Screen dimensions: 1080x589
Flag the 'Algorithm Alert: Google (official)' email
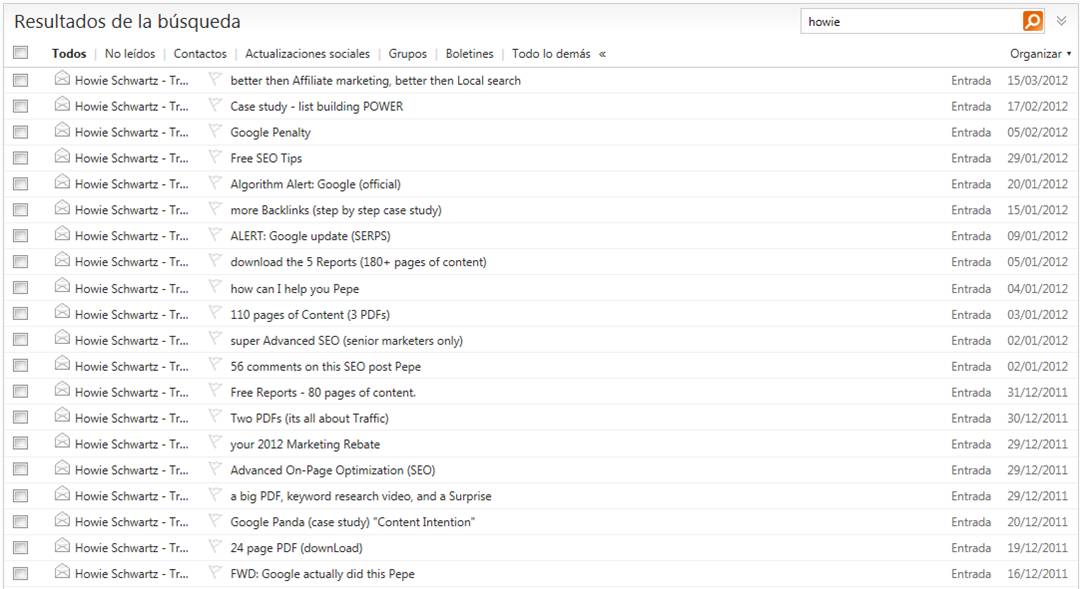(x=215, y=183)
